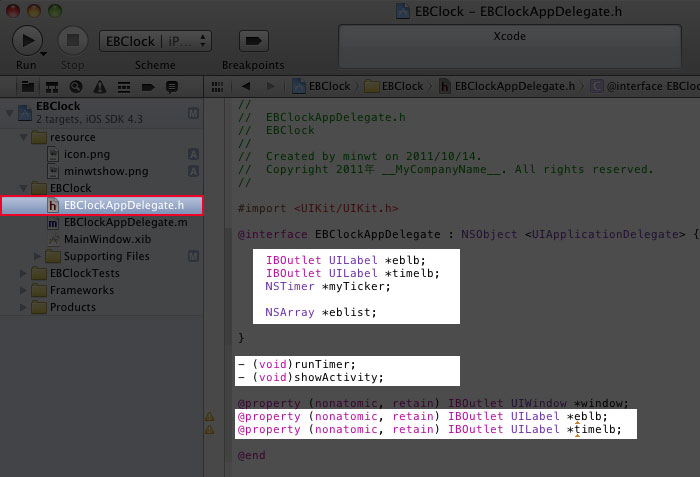Place cursor on NSTimer *myTicker line

[x=328, y=286]
